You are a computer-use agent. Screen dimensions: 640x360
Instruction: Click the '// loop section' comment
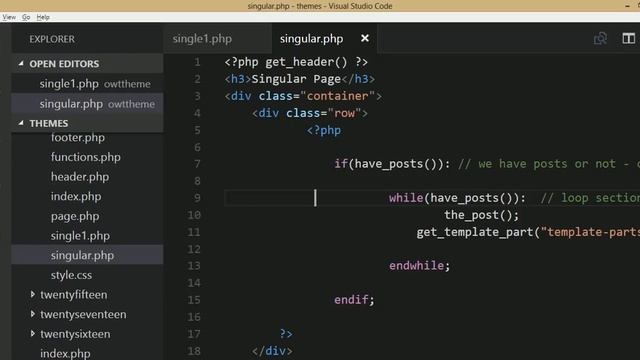590,198
